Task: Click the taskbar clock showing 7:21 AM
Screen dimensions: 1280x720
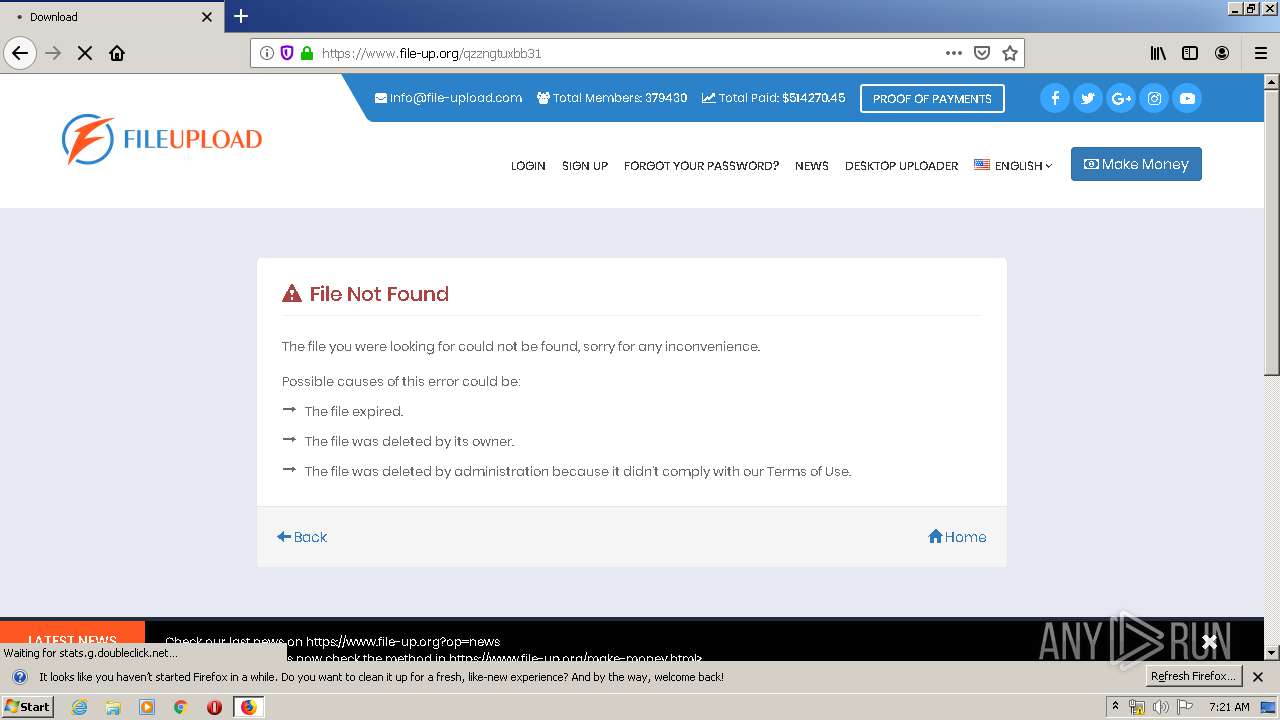Action: pos(1229,707)
